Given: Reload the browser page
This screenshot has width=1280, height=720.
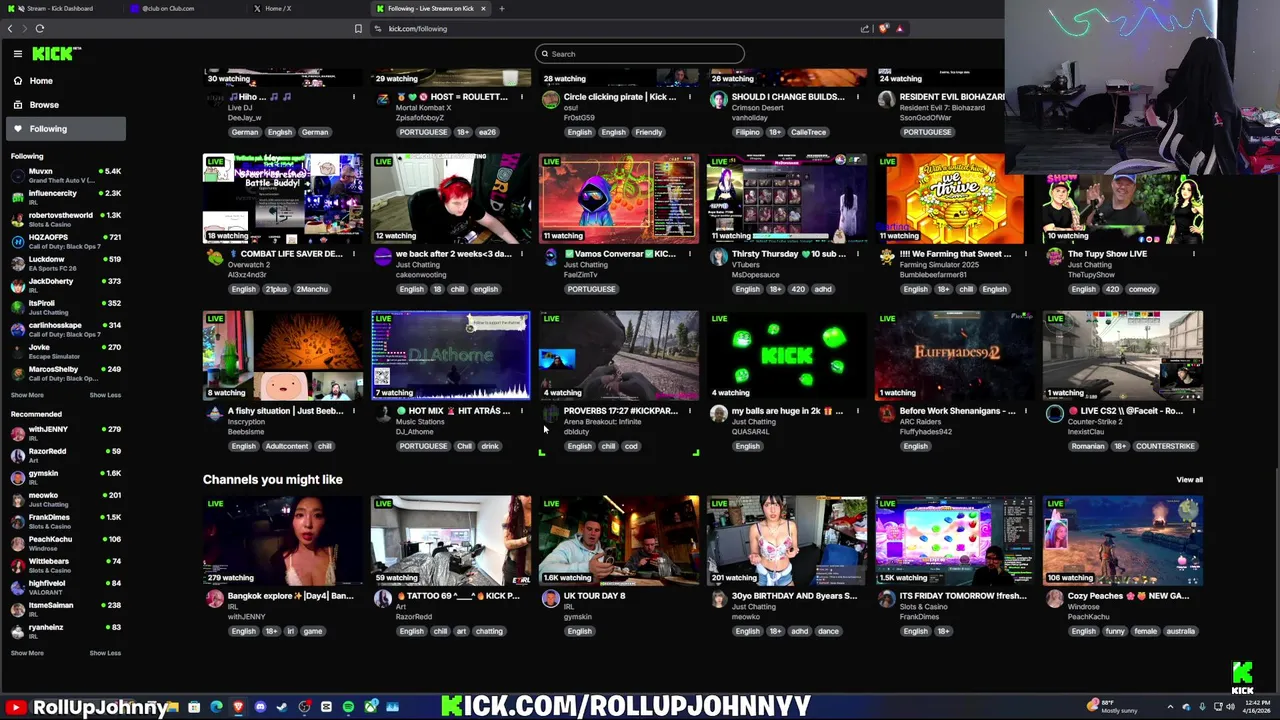Looking at the screenshot, I should click(x=39, y=29).
